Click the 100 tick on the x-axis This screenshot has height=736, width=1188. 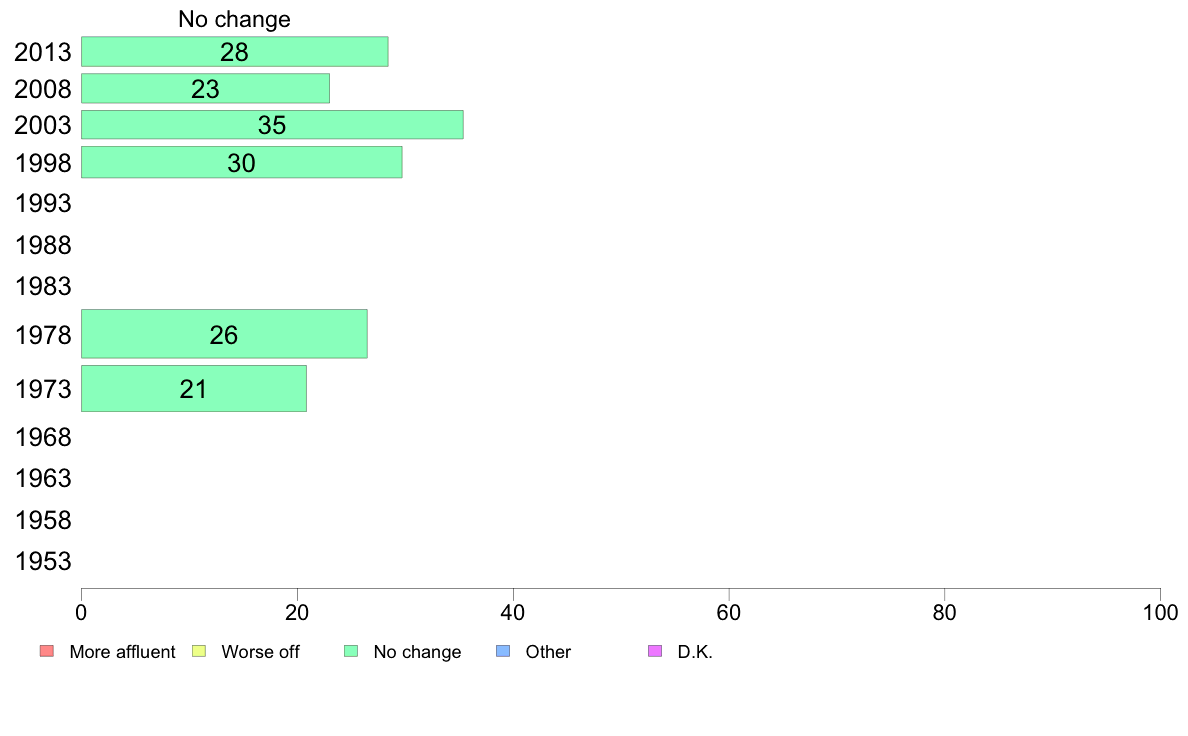click(1160, 612)
